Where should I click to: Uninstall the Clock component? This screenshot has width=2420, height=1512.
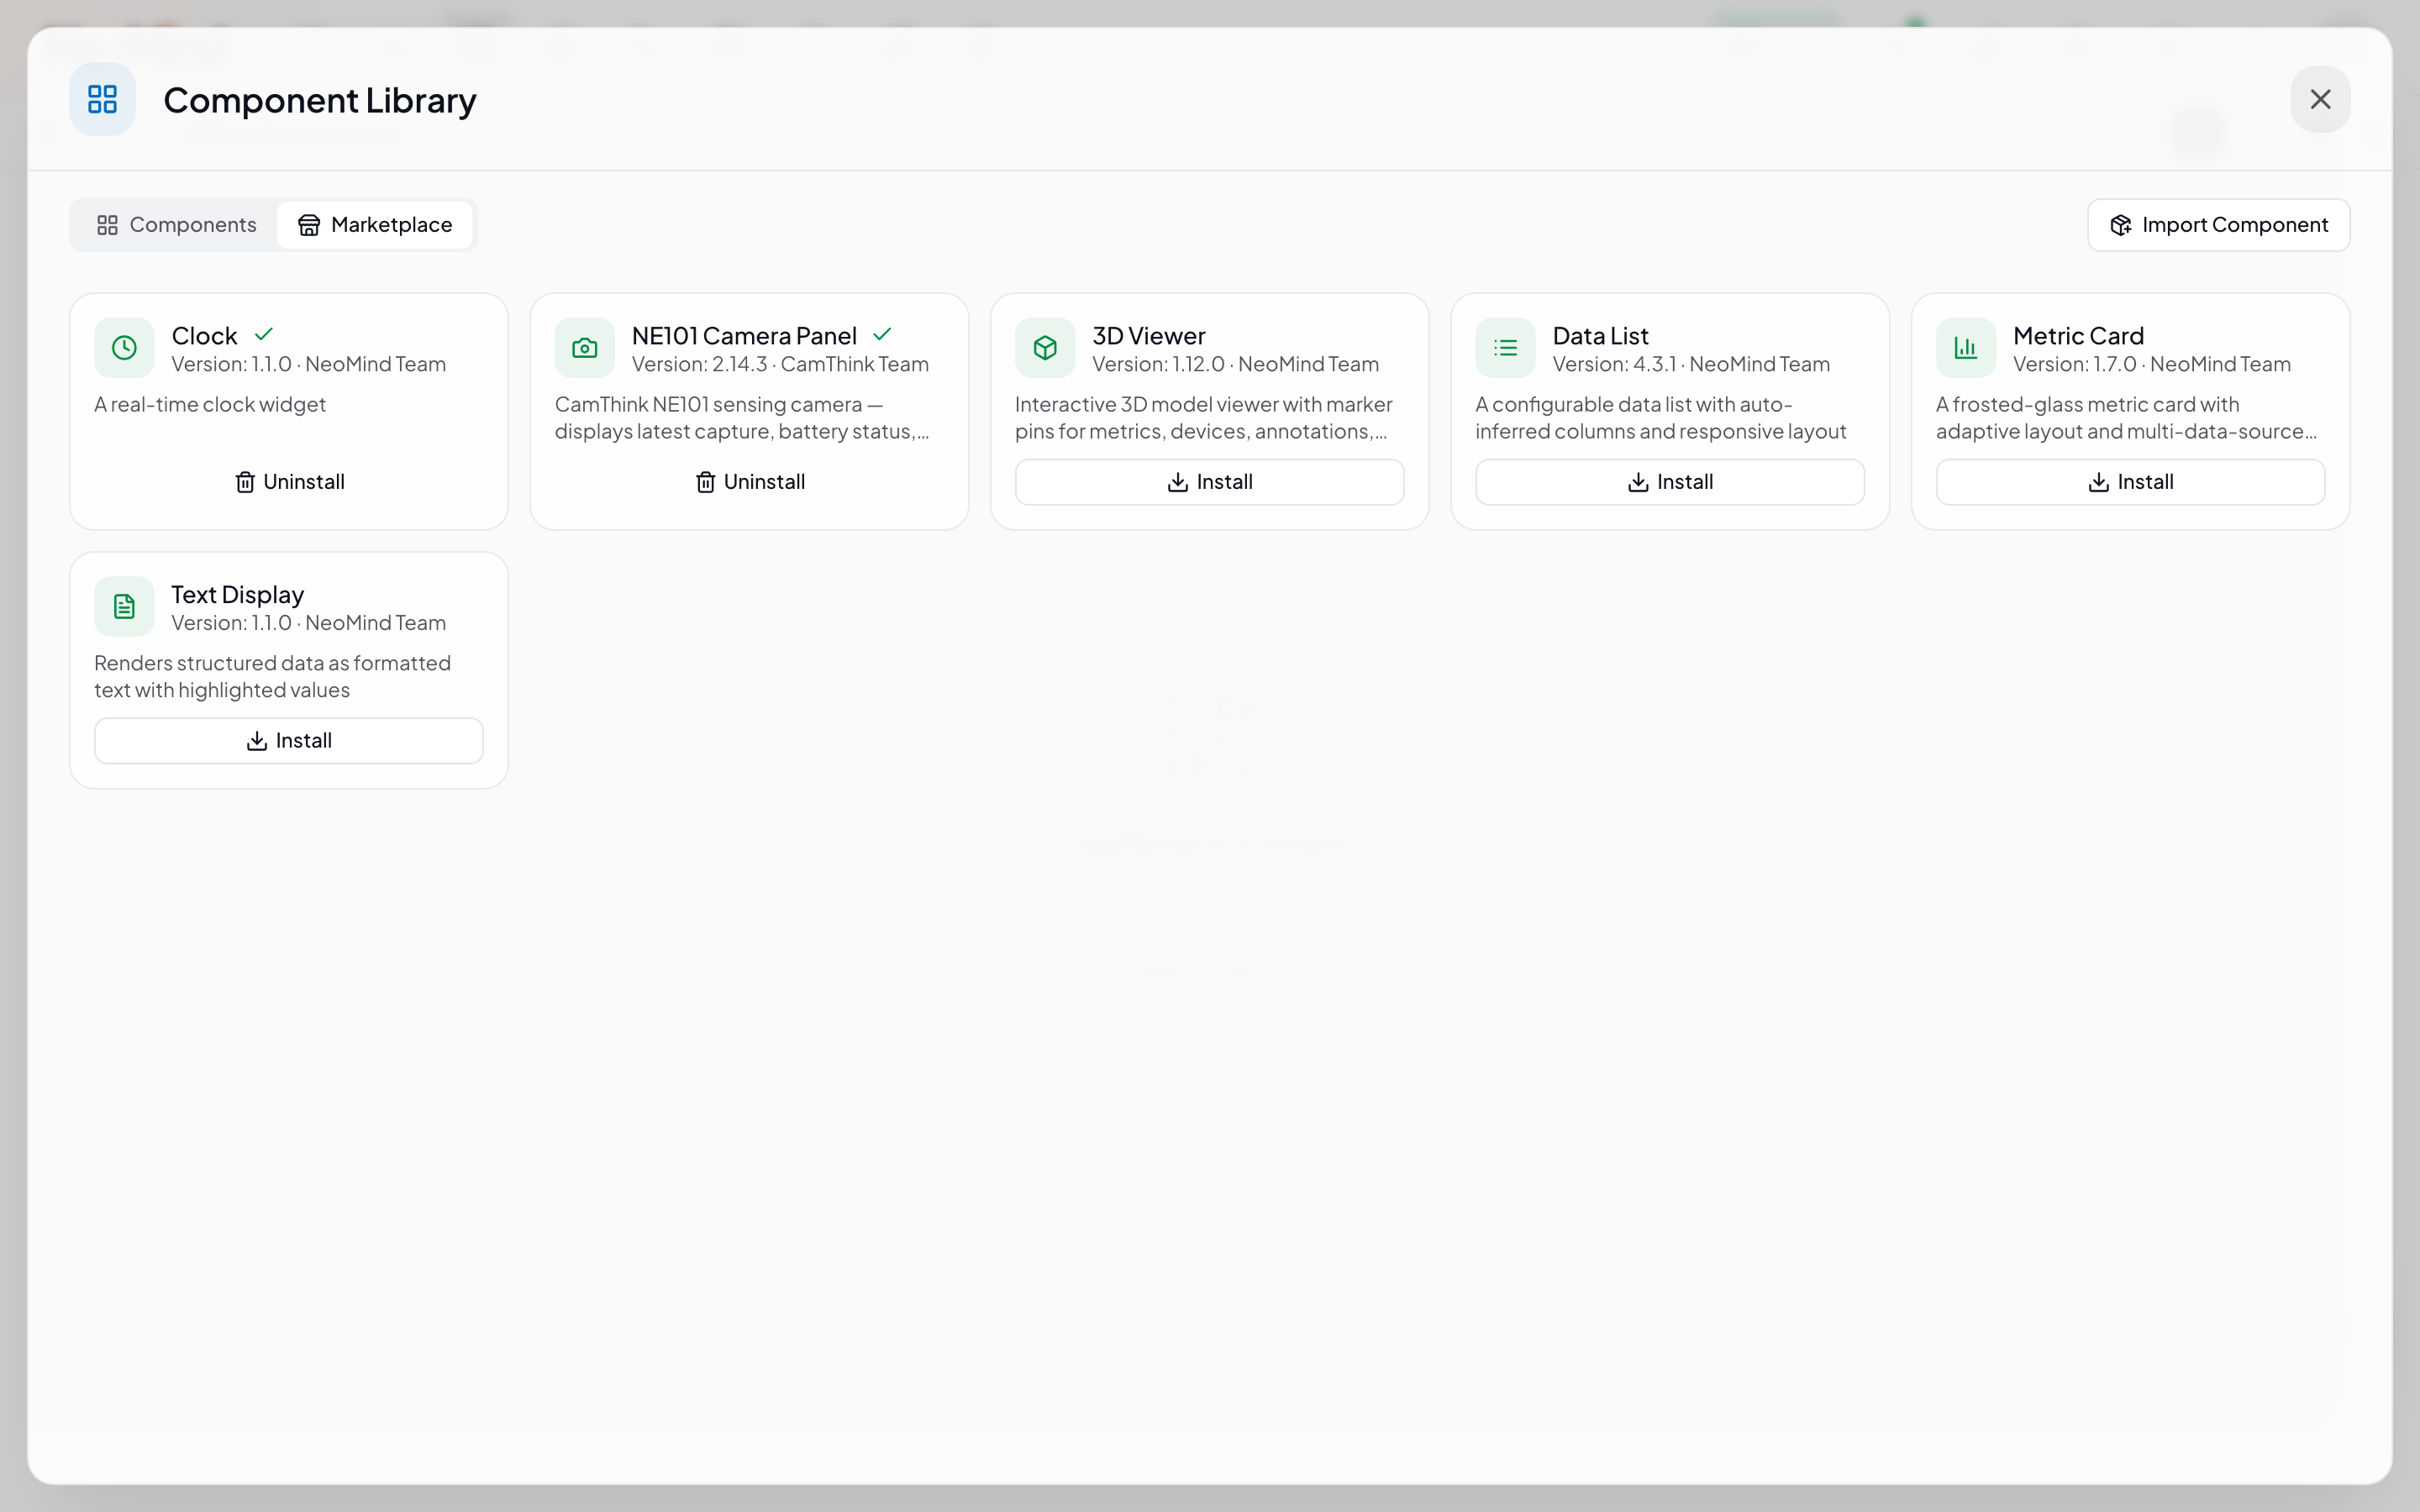point(289,482)
